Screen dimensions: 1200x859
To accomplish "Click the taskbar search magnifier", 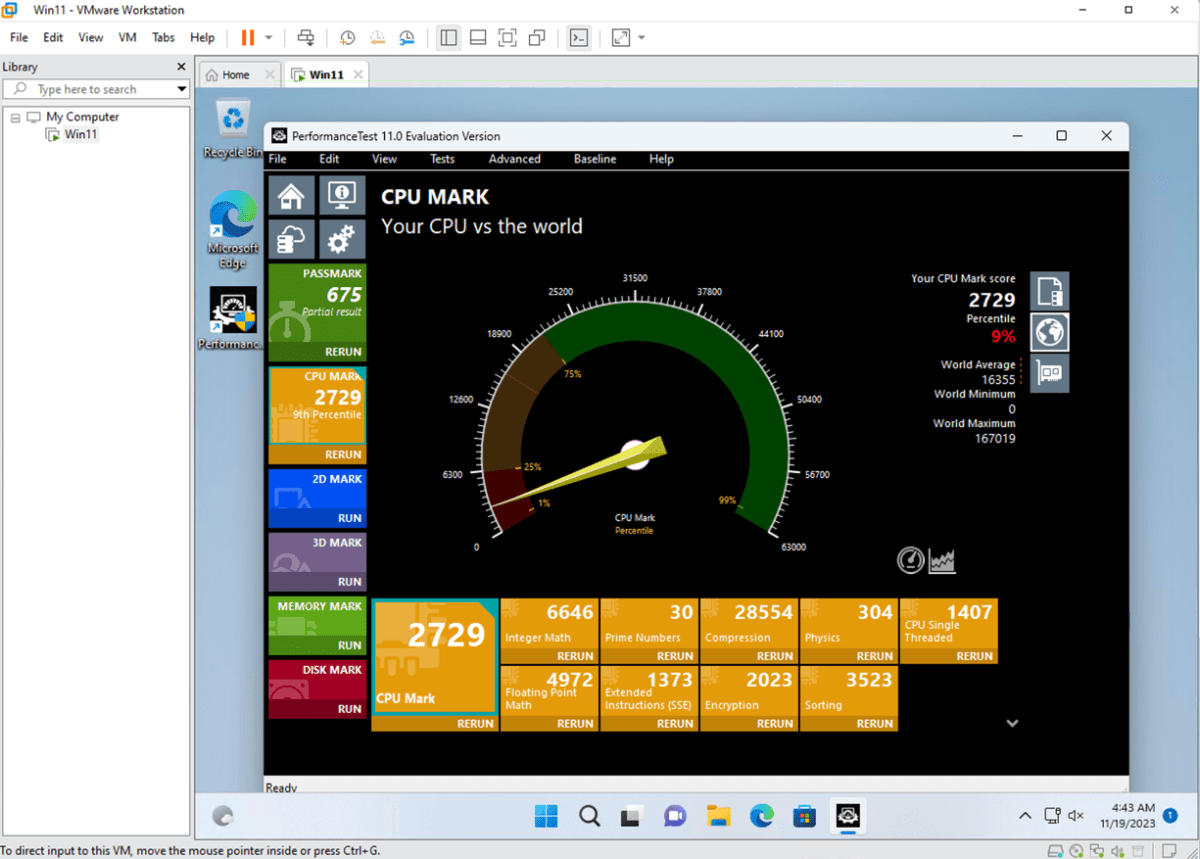I will pyautogui.click(x=589, y=816).
